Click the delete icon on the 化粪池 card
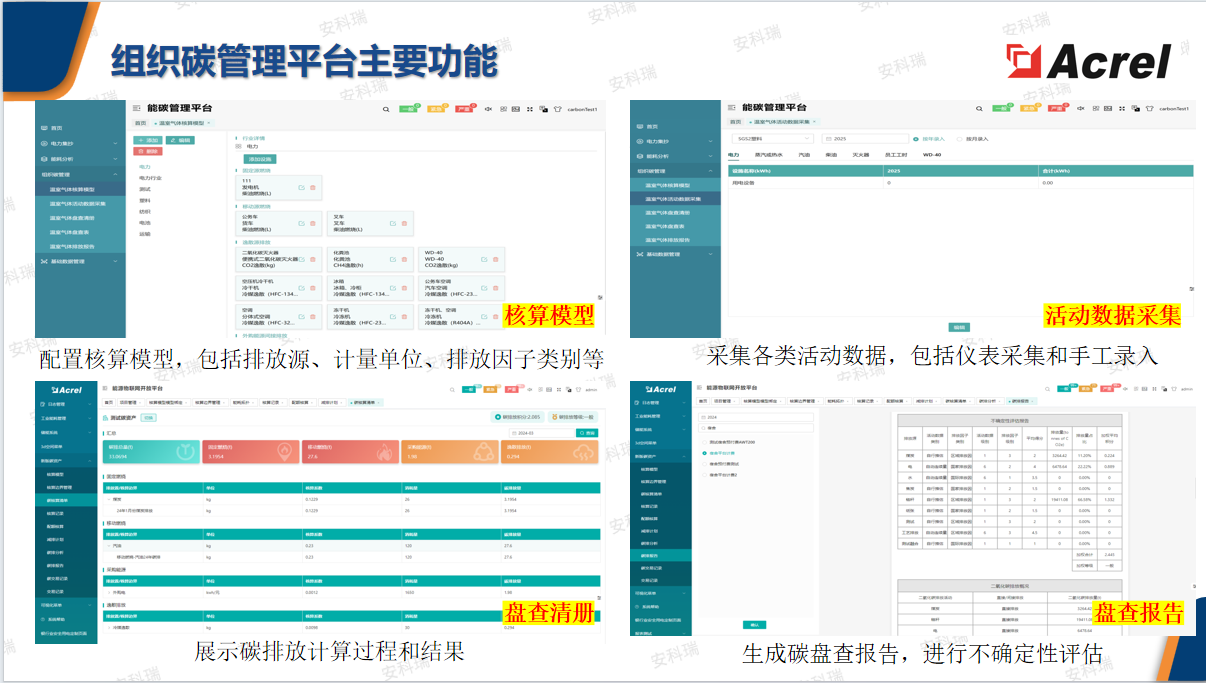The height and width of the screenshot is (683, 1206). (404, 259)
